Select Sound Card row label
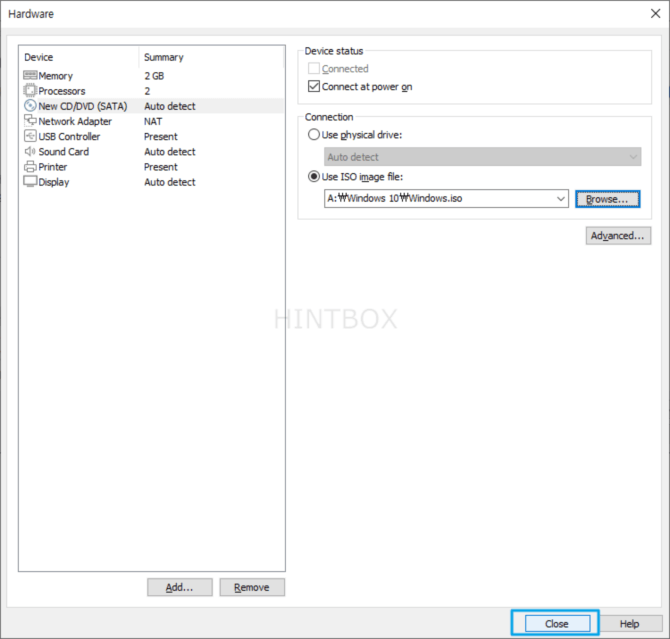The image size is (670, 639). pyautogui.click(x=64, y=152)
